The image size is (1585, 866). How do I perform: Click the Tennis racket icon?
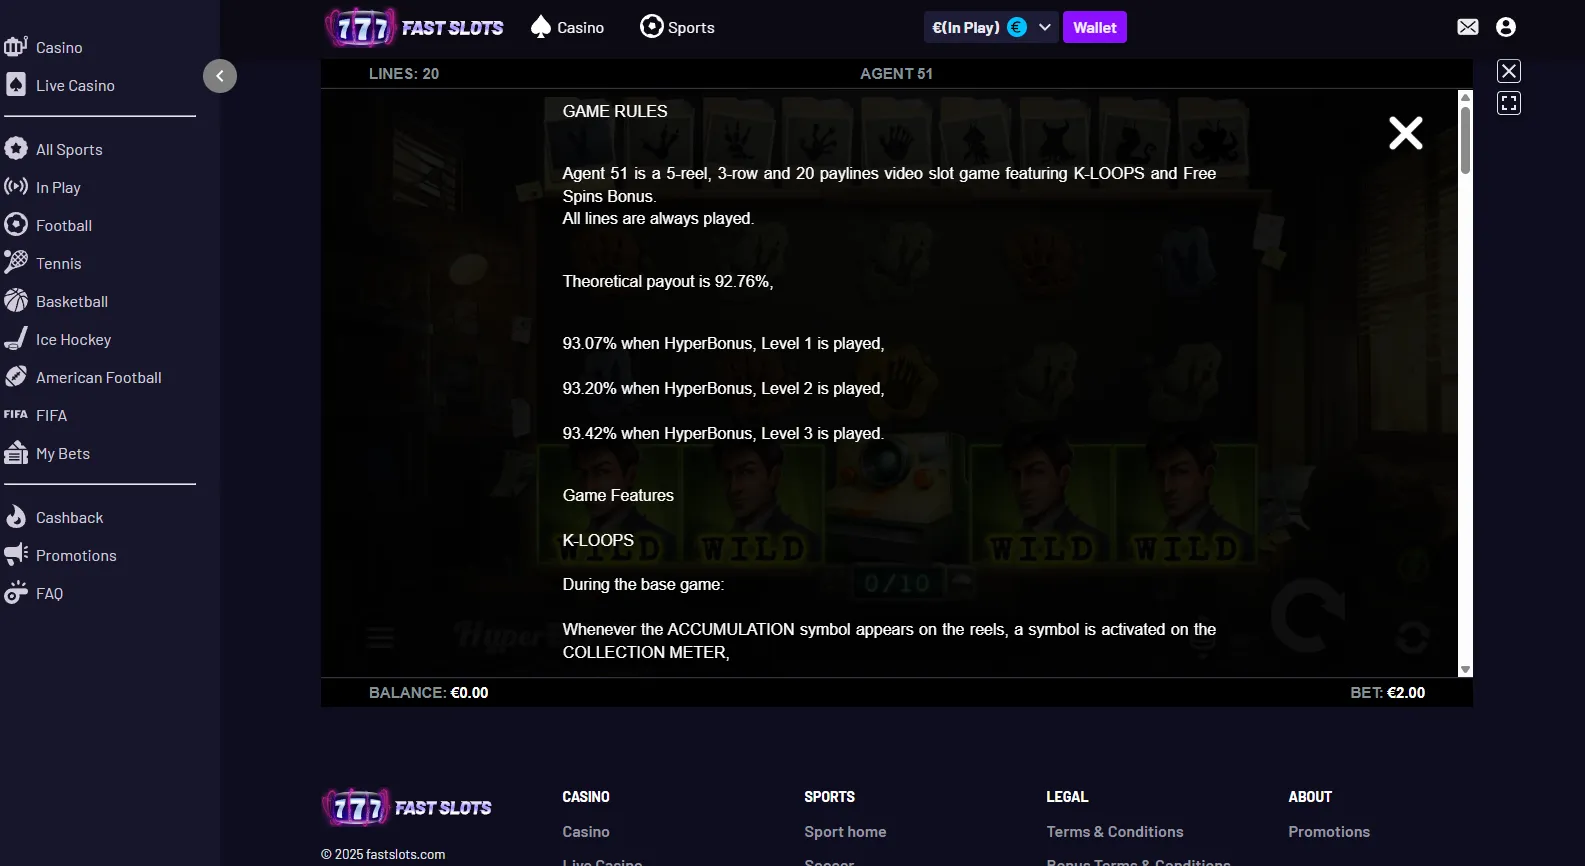(16, 263)
